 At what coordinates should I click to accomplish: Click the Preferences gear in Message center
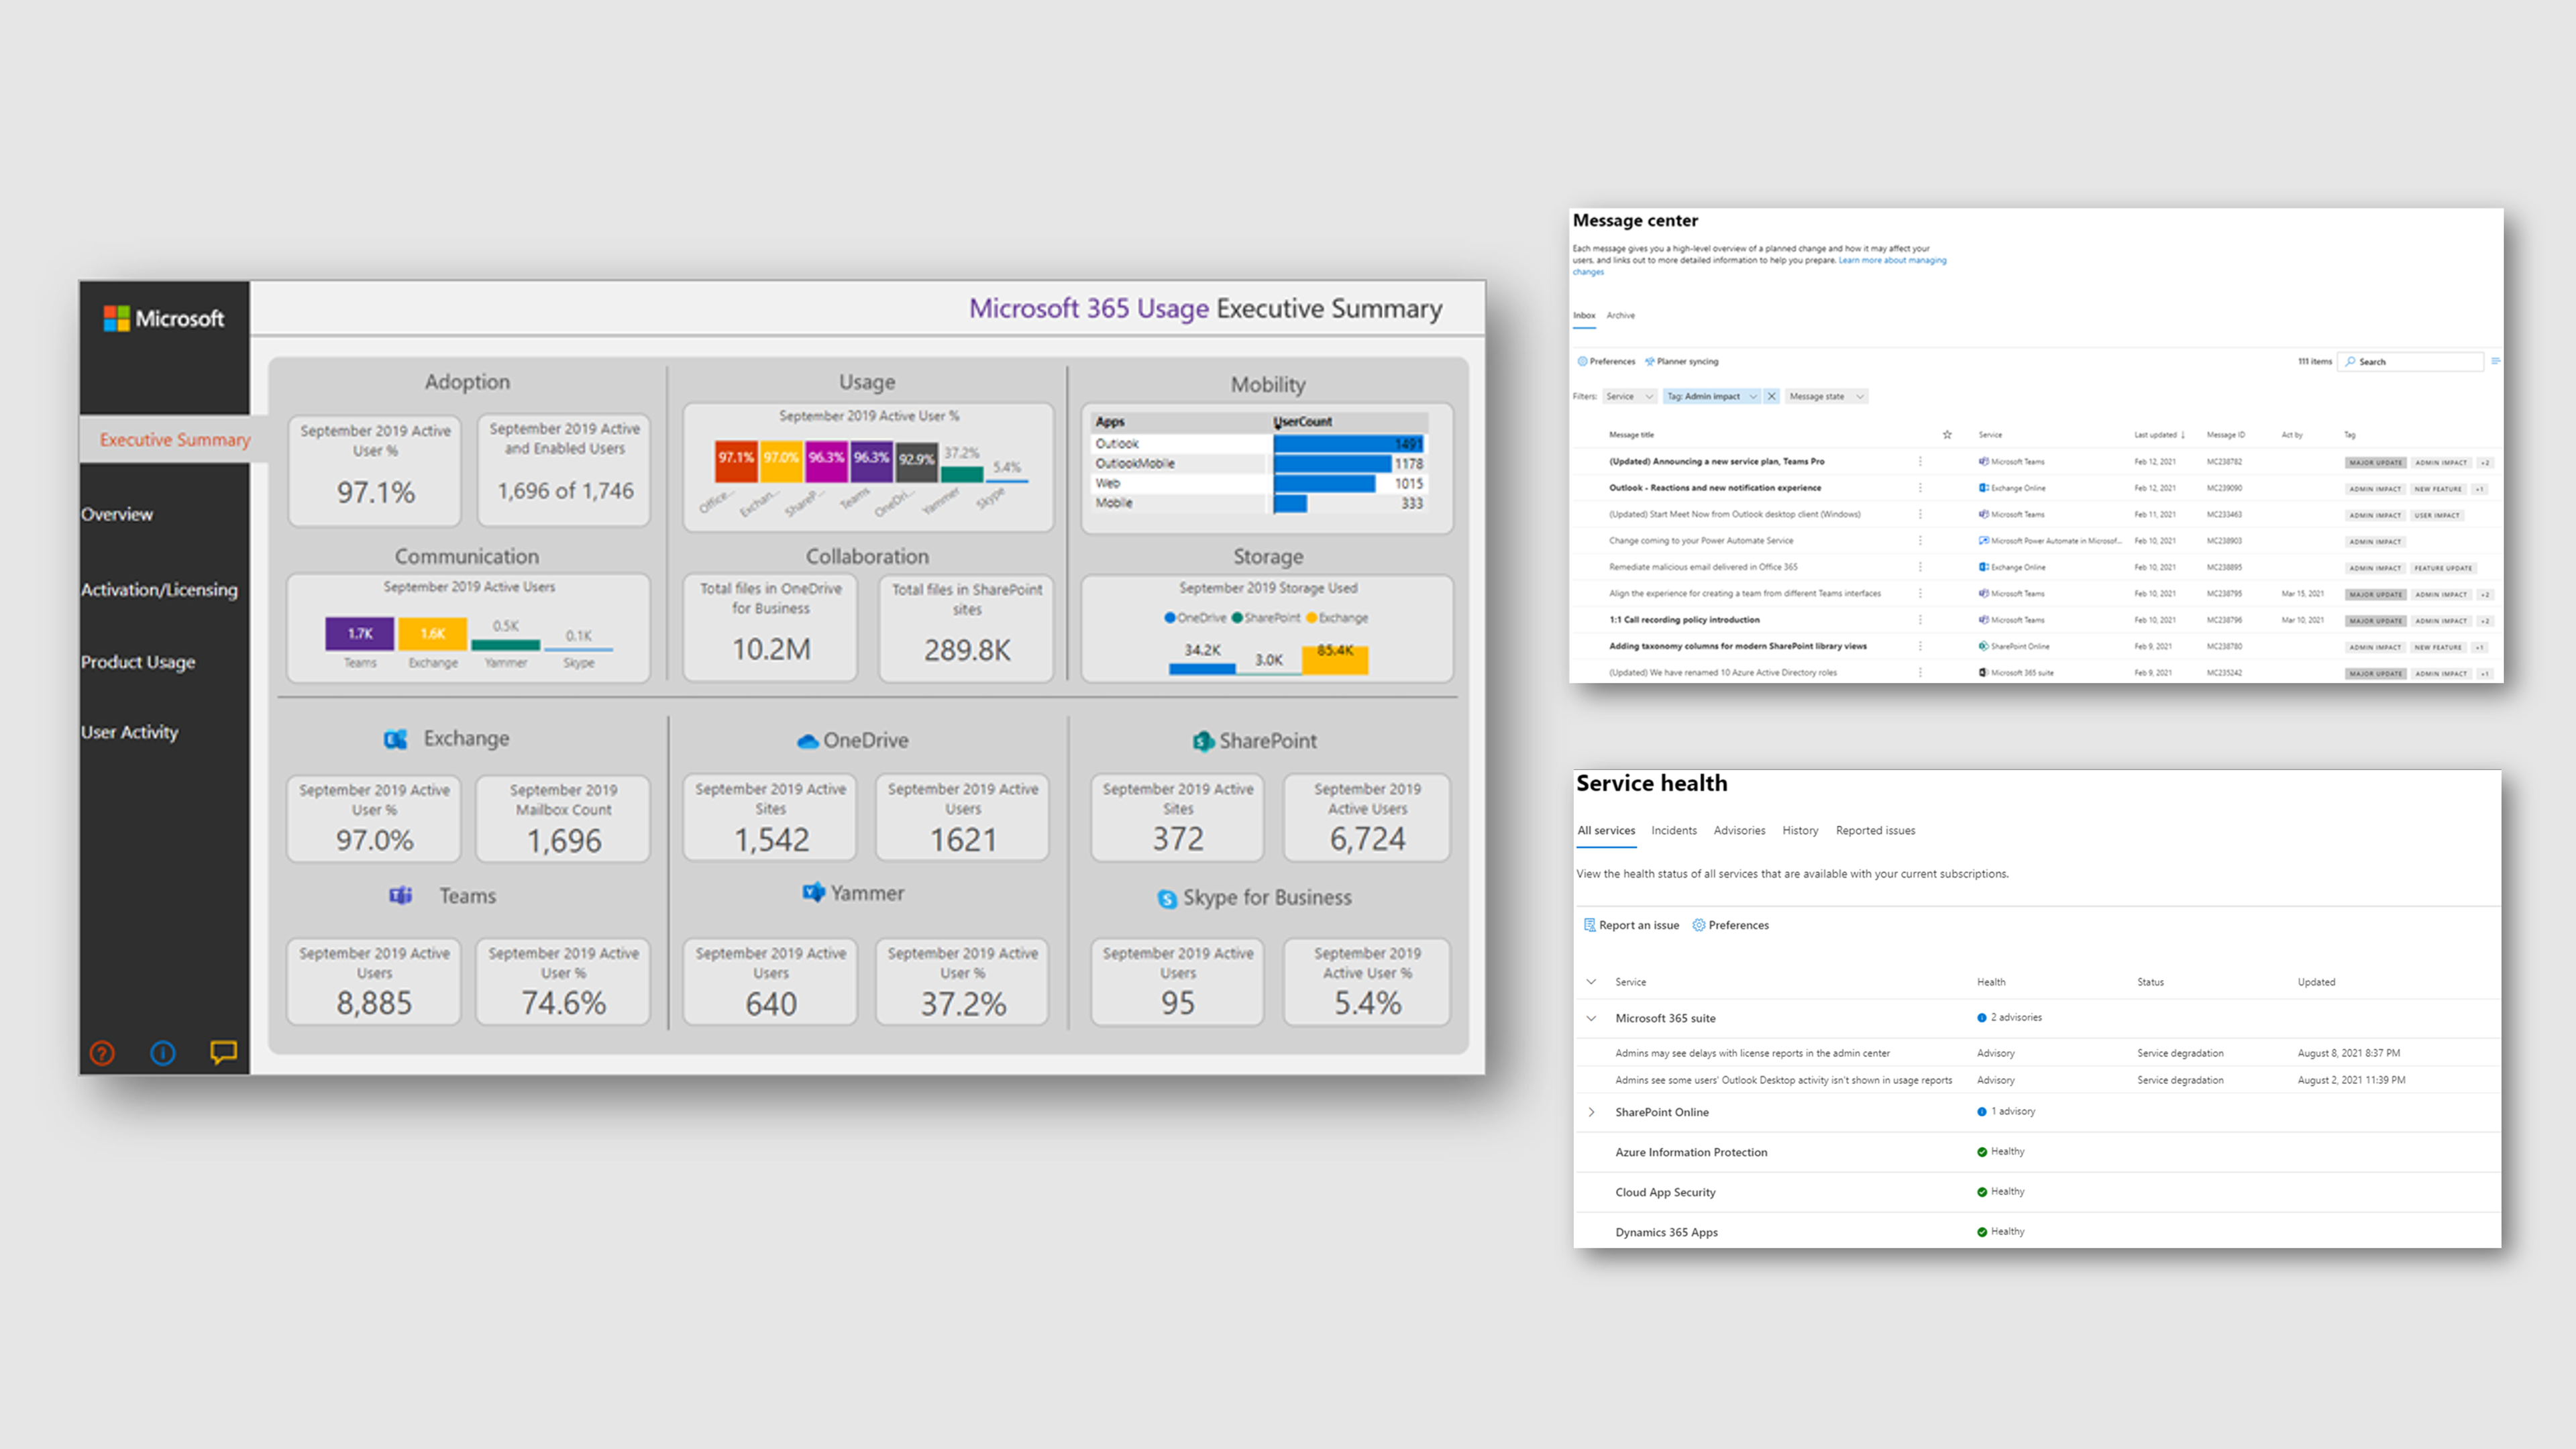coord(1582,361)
